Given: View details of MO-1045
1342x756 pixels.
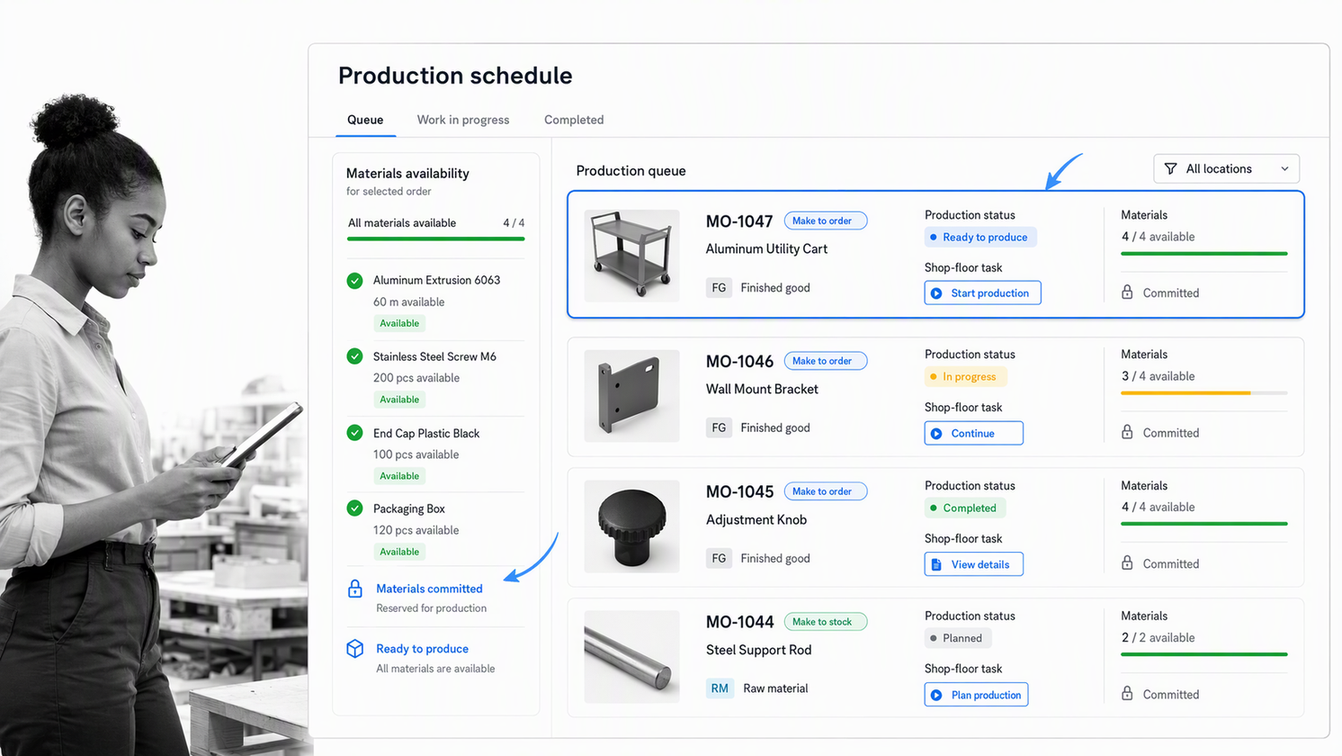Looking at the screenshot, I should click(x=974, y=565).
